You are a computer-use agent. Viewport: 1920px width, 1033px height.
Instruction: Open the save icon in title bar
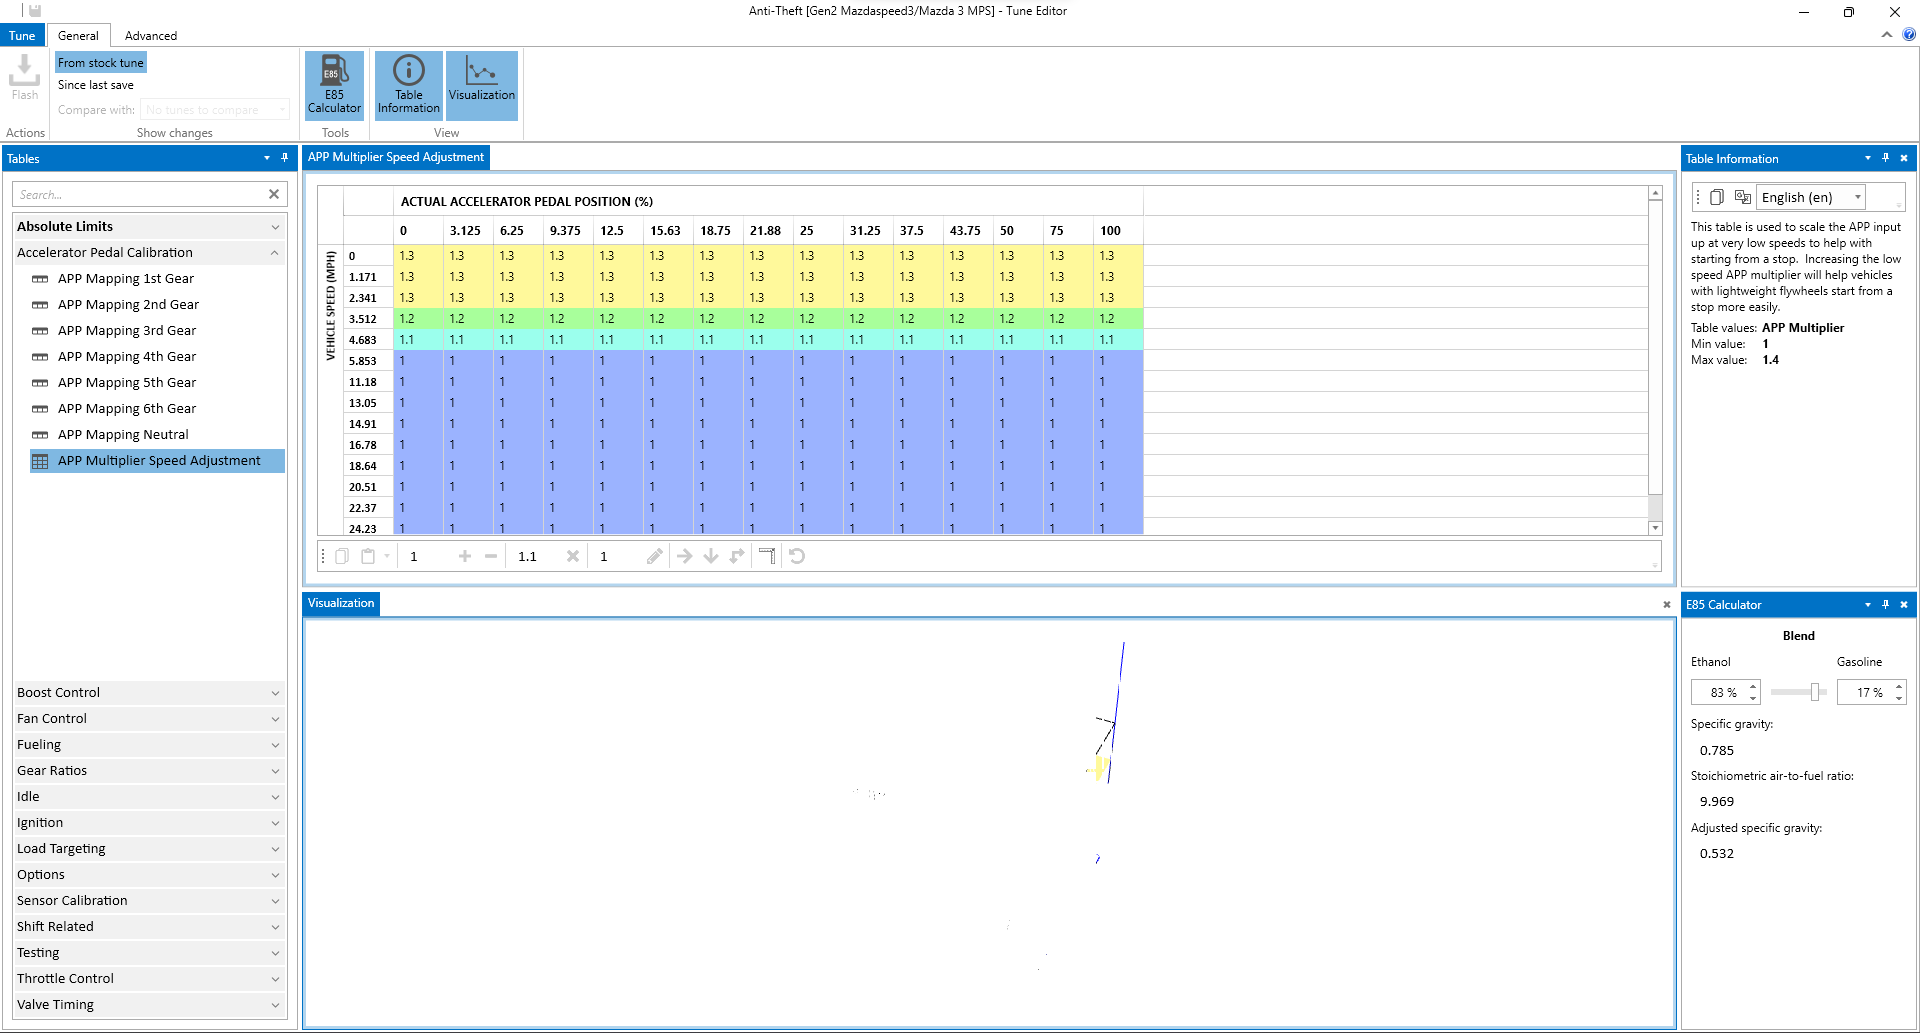pyautogui.click(x=34, y=11)
